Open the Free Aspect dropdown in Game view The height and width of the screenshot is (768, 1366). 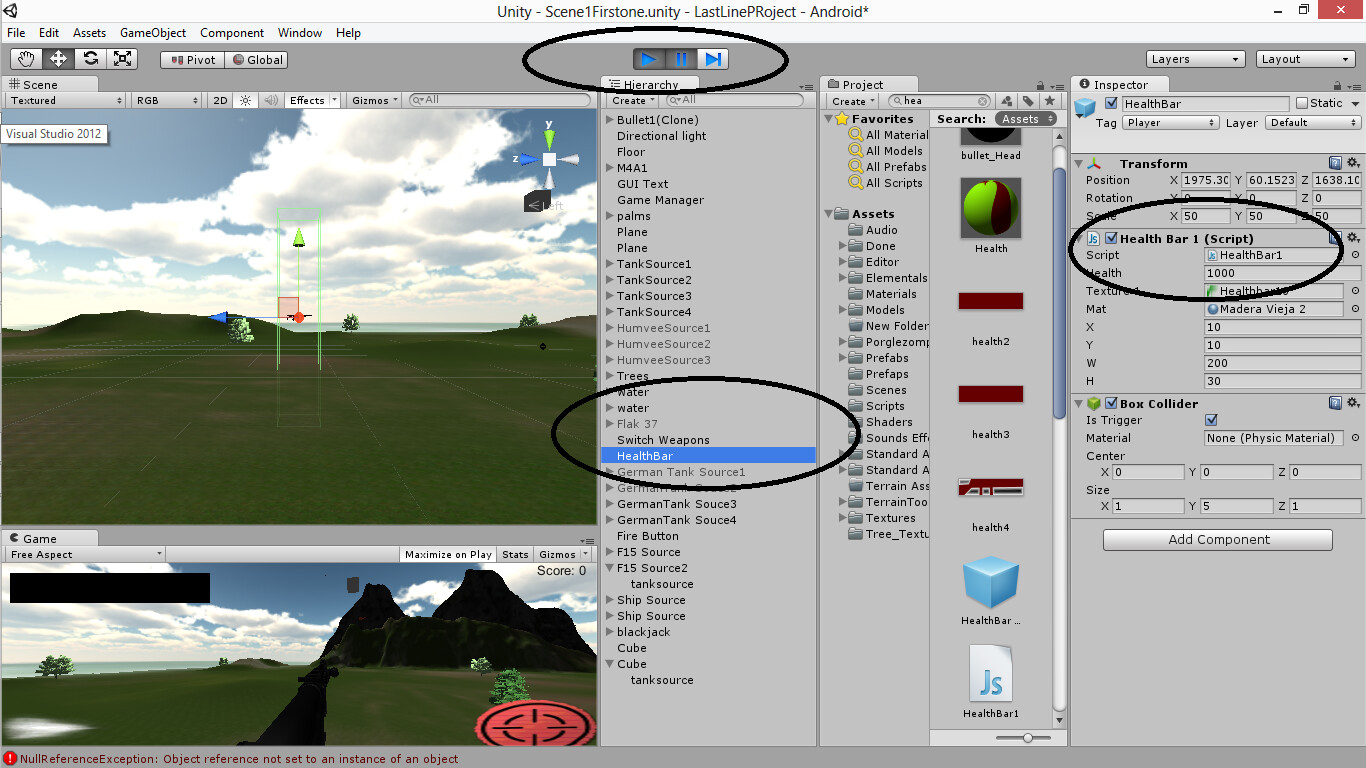tap(83, 553)
